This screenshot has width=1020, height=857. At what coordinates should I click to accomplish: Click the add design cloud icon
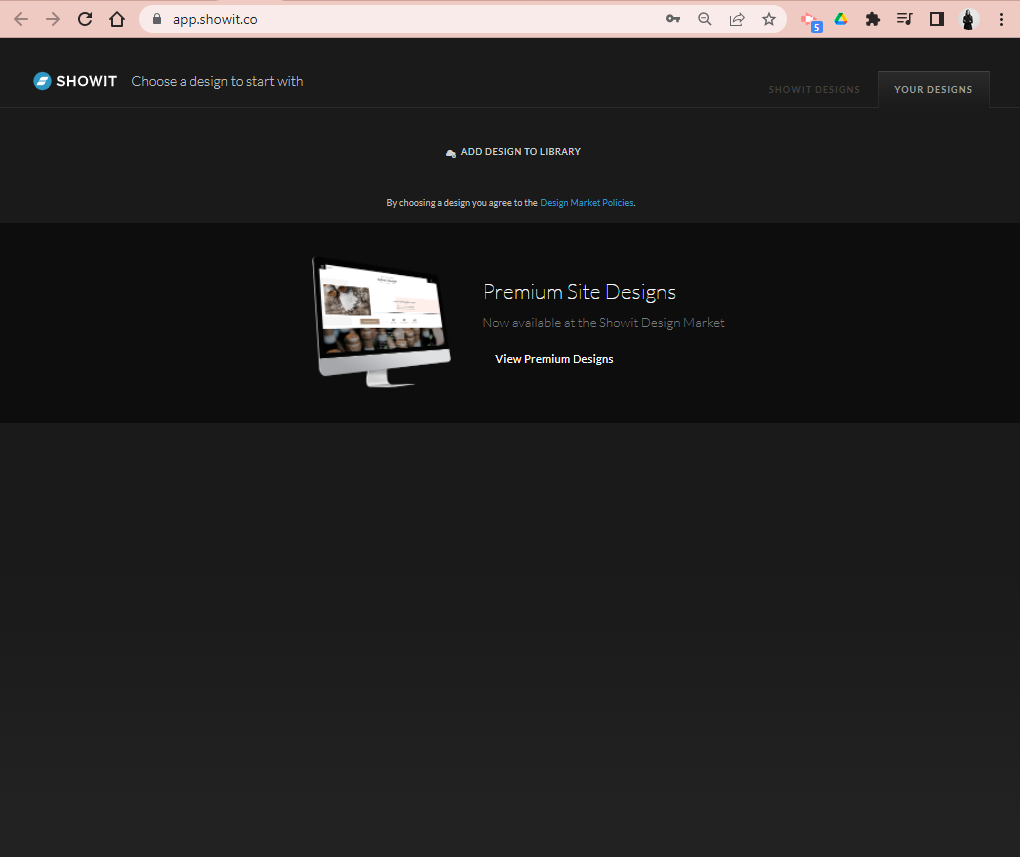(450, 154)
